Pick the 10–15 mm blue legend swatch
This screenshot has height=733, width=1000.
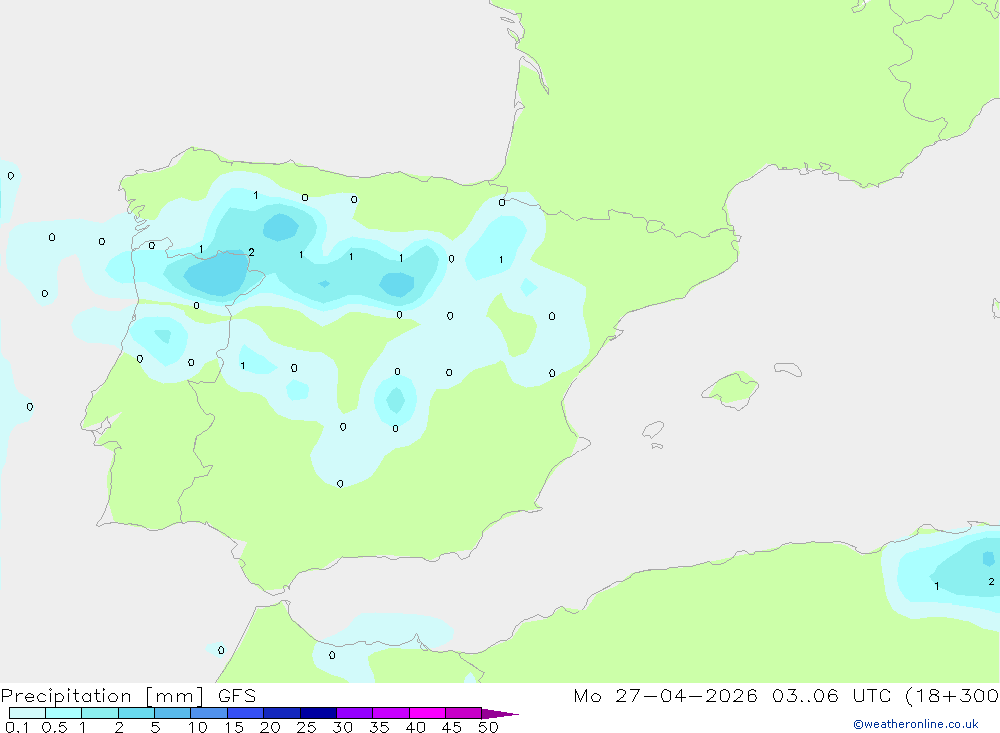click(x=209, y=713)
